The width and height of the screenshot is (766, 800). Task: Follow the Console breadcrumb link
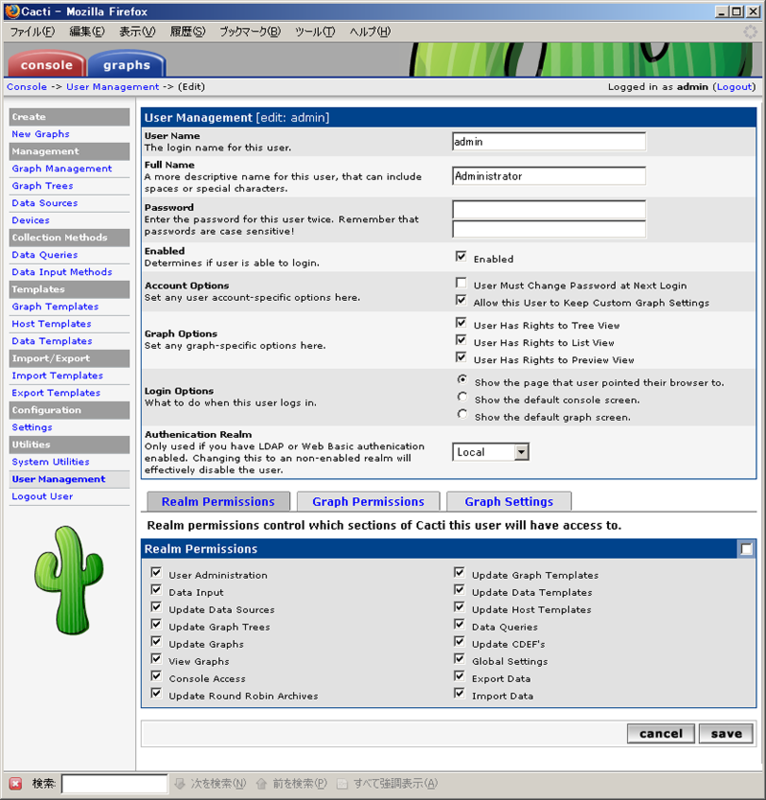(27, 87)
